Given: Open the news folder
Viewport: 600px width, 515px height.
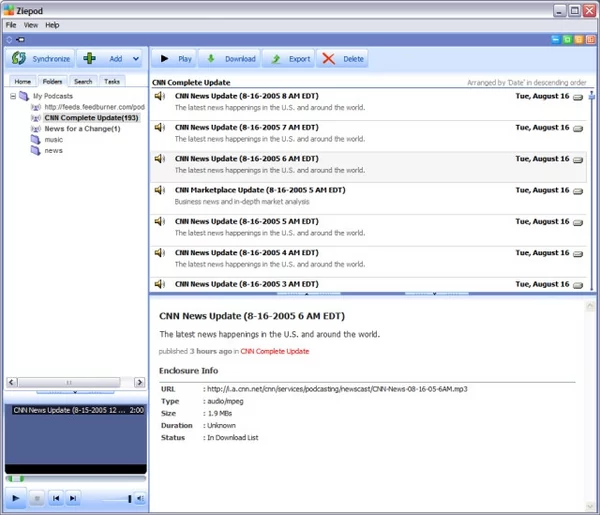Looking at the screenshot, I should coord(53,151).
